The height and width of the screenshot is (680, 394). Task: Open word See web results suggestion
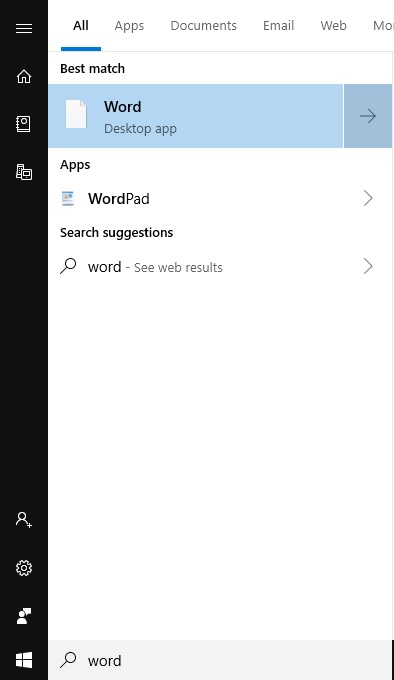tap(220, 266)
